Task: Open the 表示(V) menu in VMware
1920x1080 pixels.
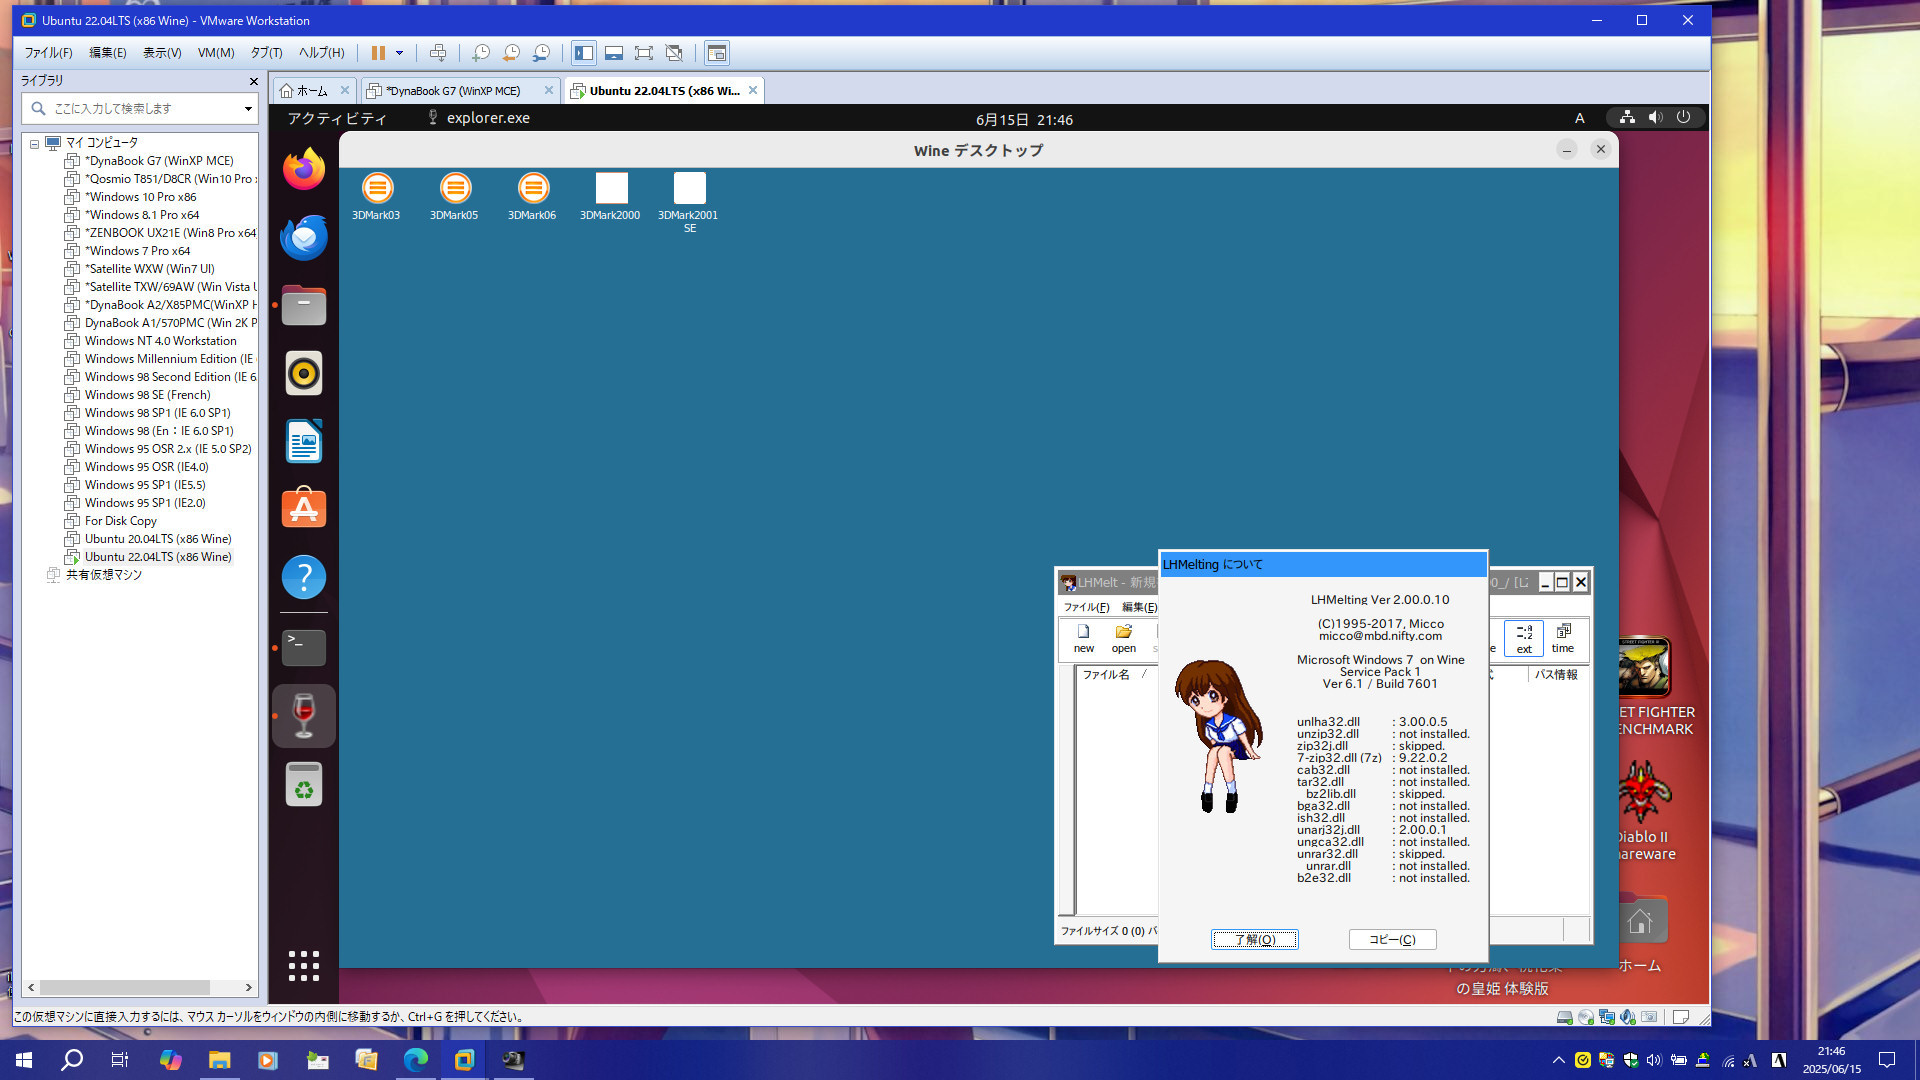Action: [162, 53]
